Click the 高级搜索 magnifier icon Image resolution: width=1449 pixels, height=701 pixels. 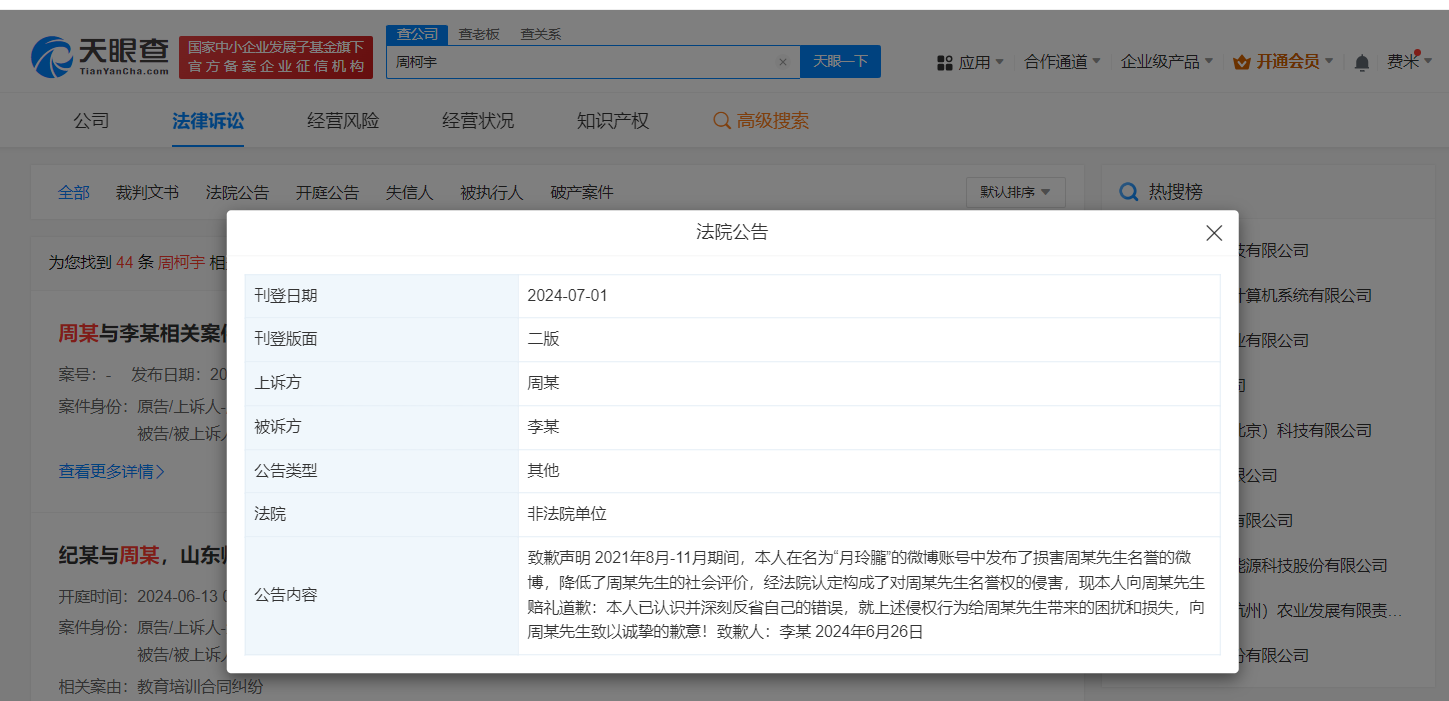721,120
